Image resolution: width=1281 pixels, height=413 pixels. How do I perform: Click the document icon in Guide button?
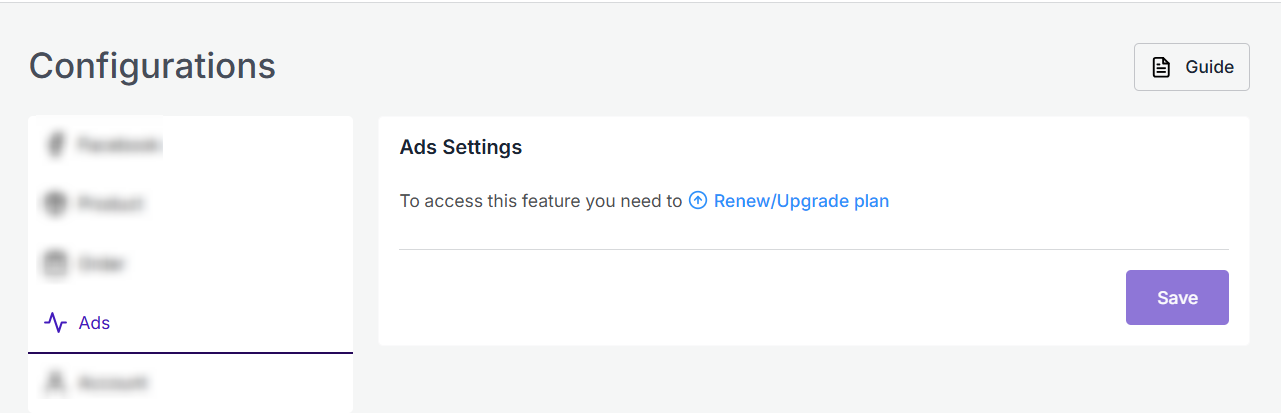1161,68
